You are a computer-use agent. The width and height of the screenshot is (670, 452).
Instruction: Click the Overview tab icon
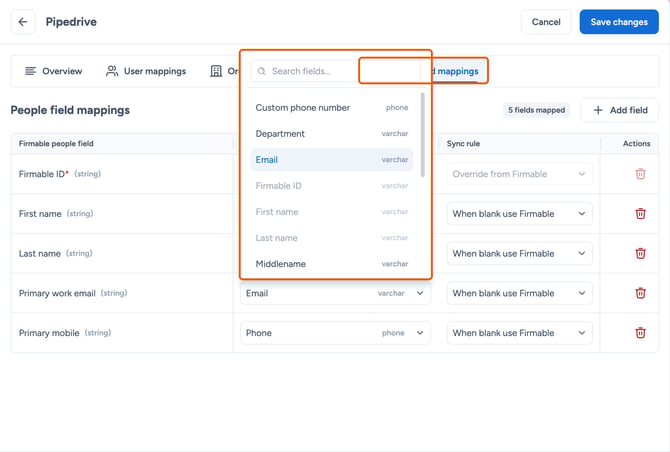30,71
